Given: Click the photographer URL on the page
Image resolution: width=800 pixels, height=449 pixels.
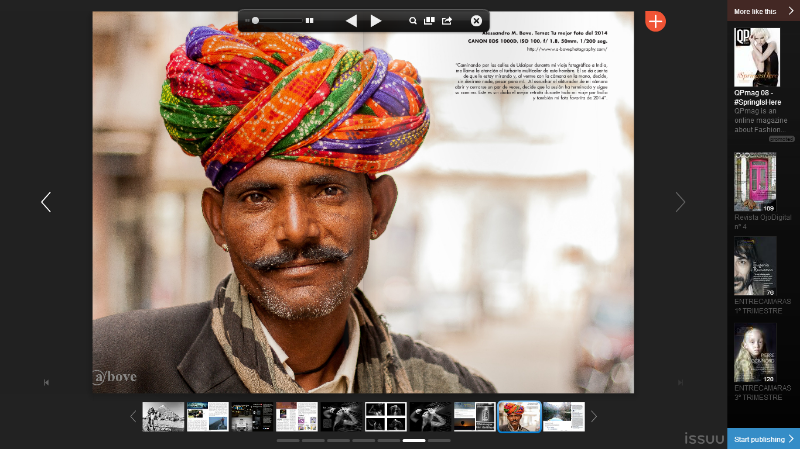Looking at the screenshot, I should pos(567,49).
